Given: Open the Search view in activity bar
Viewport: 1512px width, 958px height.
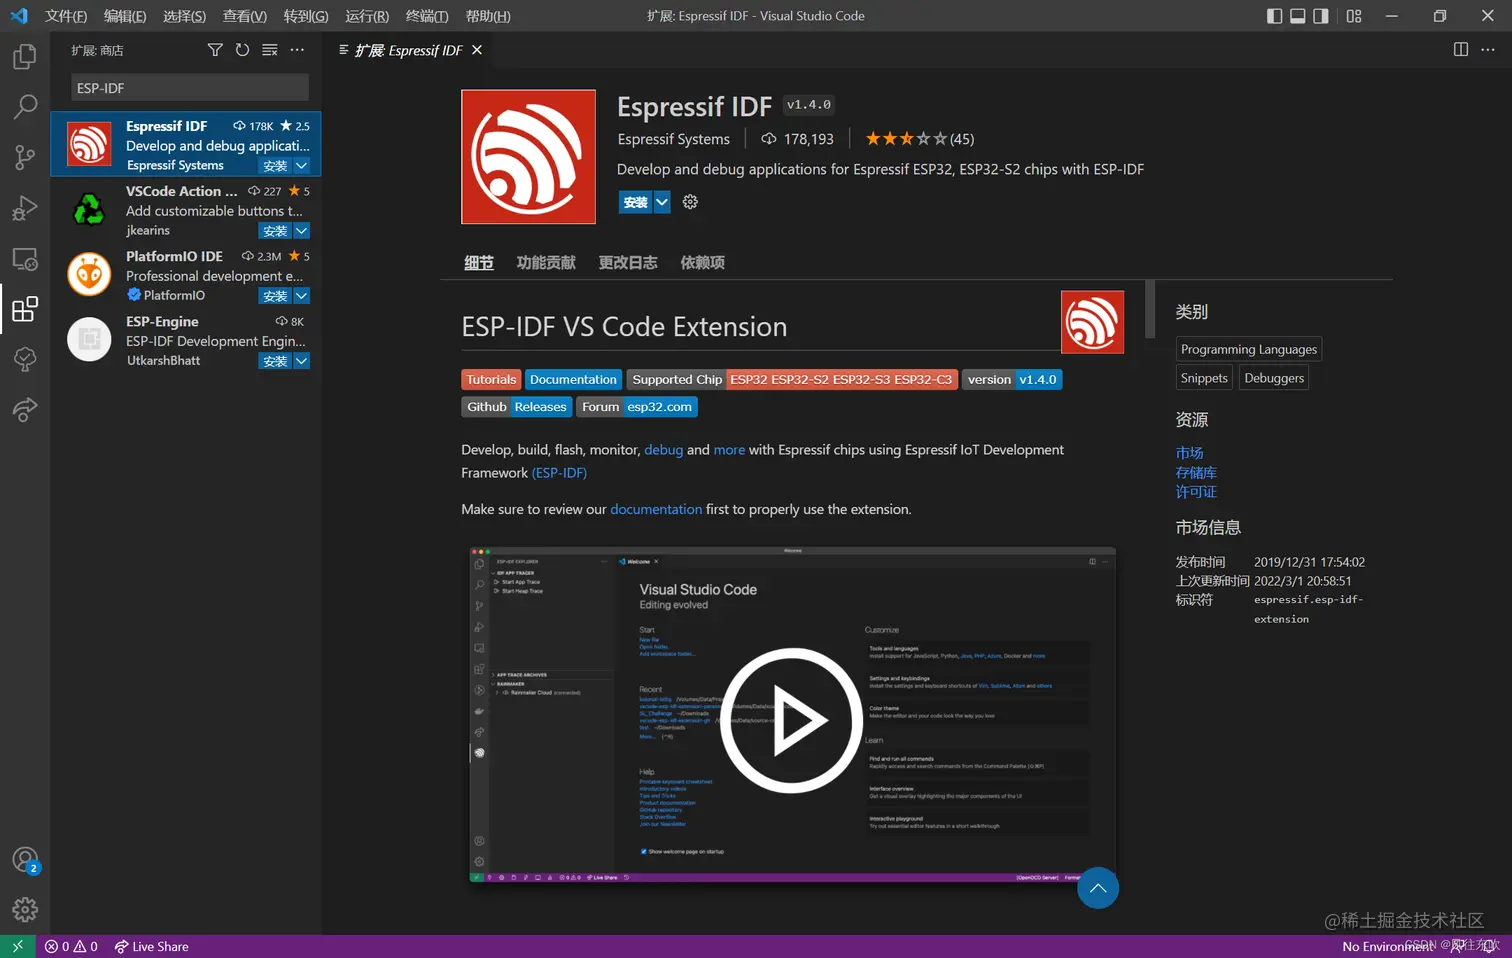Looking at the screenshot, I should coord(25,106).
